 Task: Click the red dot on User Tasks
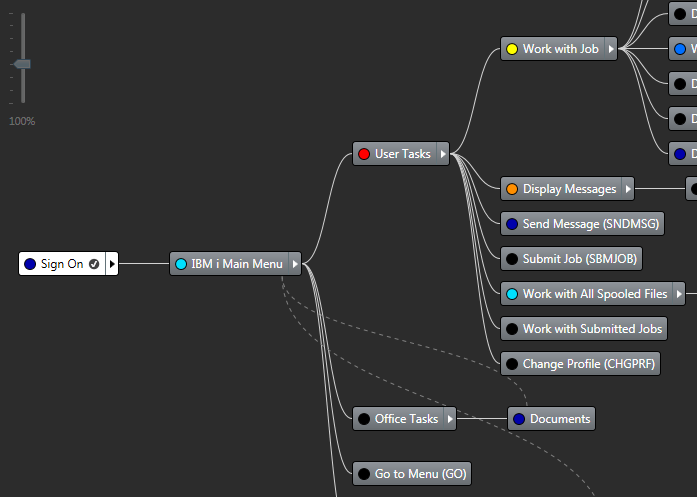coord(364,154)
